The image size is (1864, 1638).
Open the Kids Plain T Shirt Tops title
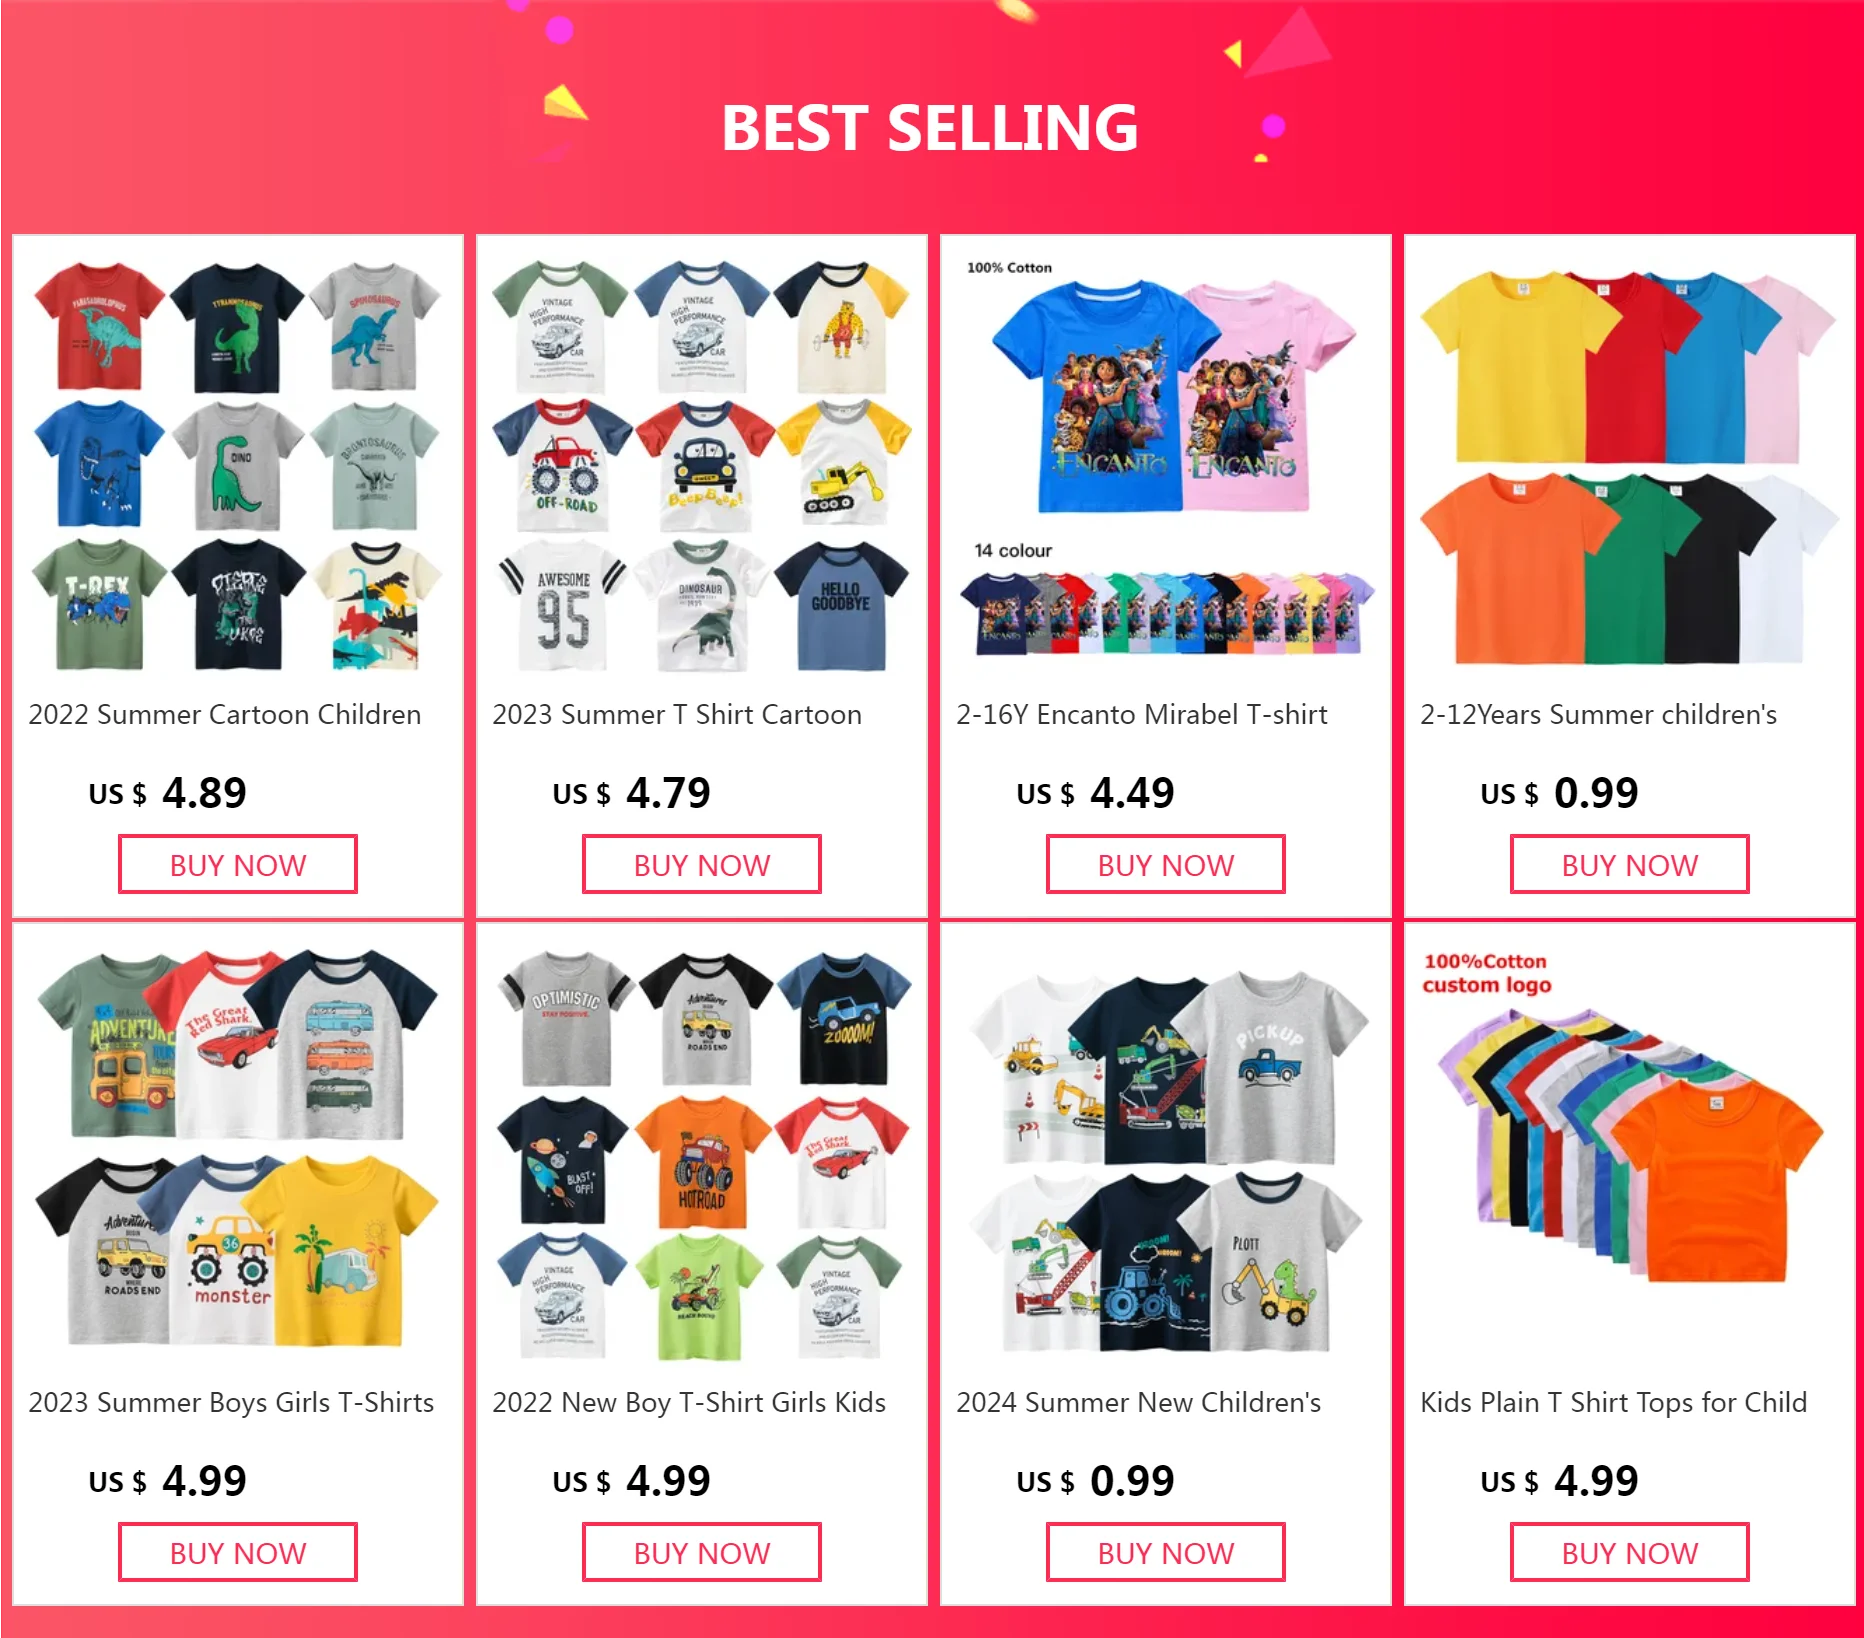(x=1613, y=1402)
